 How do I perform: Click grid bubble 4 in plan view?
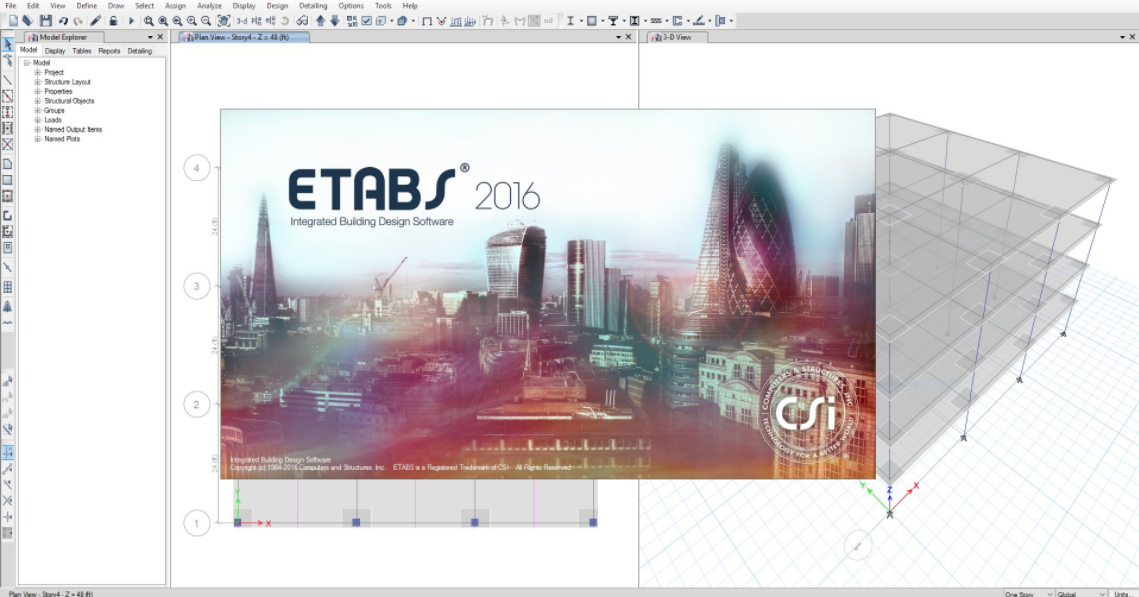tap(196, 168)
